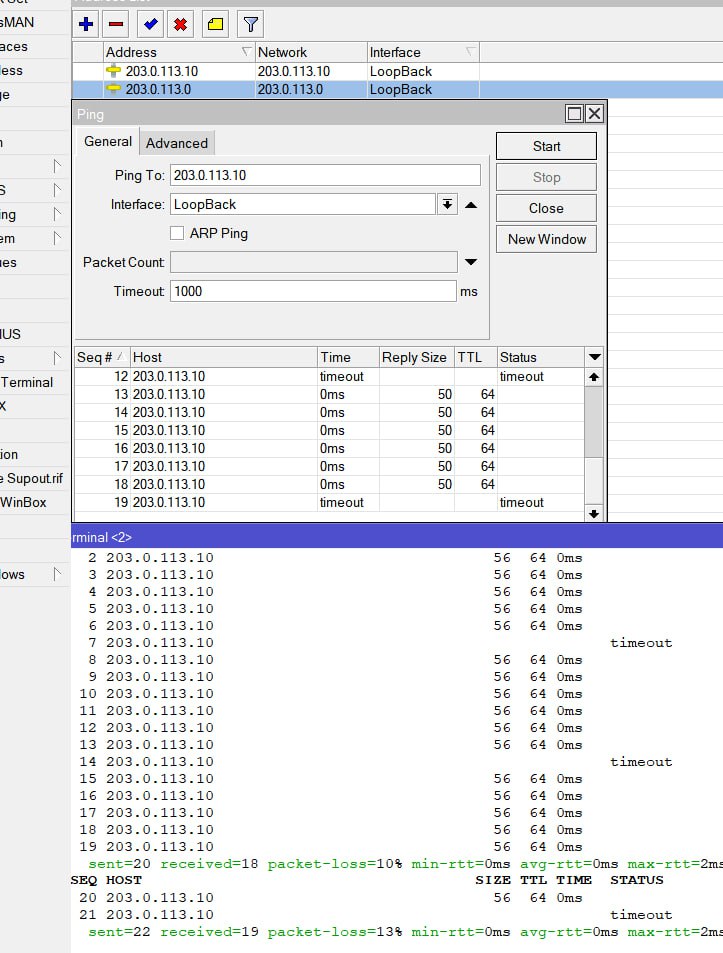Sort address list by Interface column
This screenshot has height=953, width=723.
[423, 52]
